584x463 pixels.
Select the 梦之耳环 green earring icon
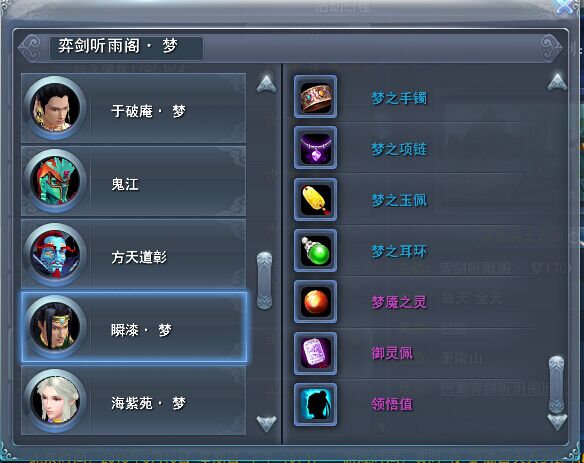click(x=315, y=251)
